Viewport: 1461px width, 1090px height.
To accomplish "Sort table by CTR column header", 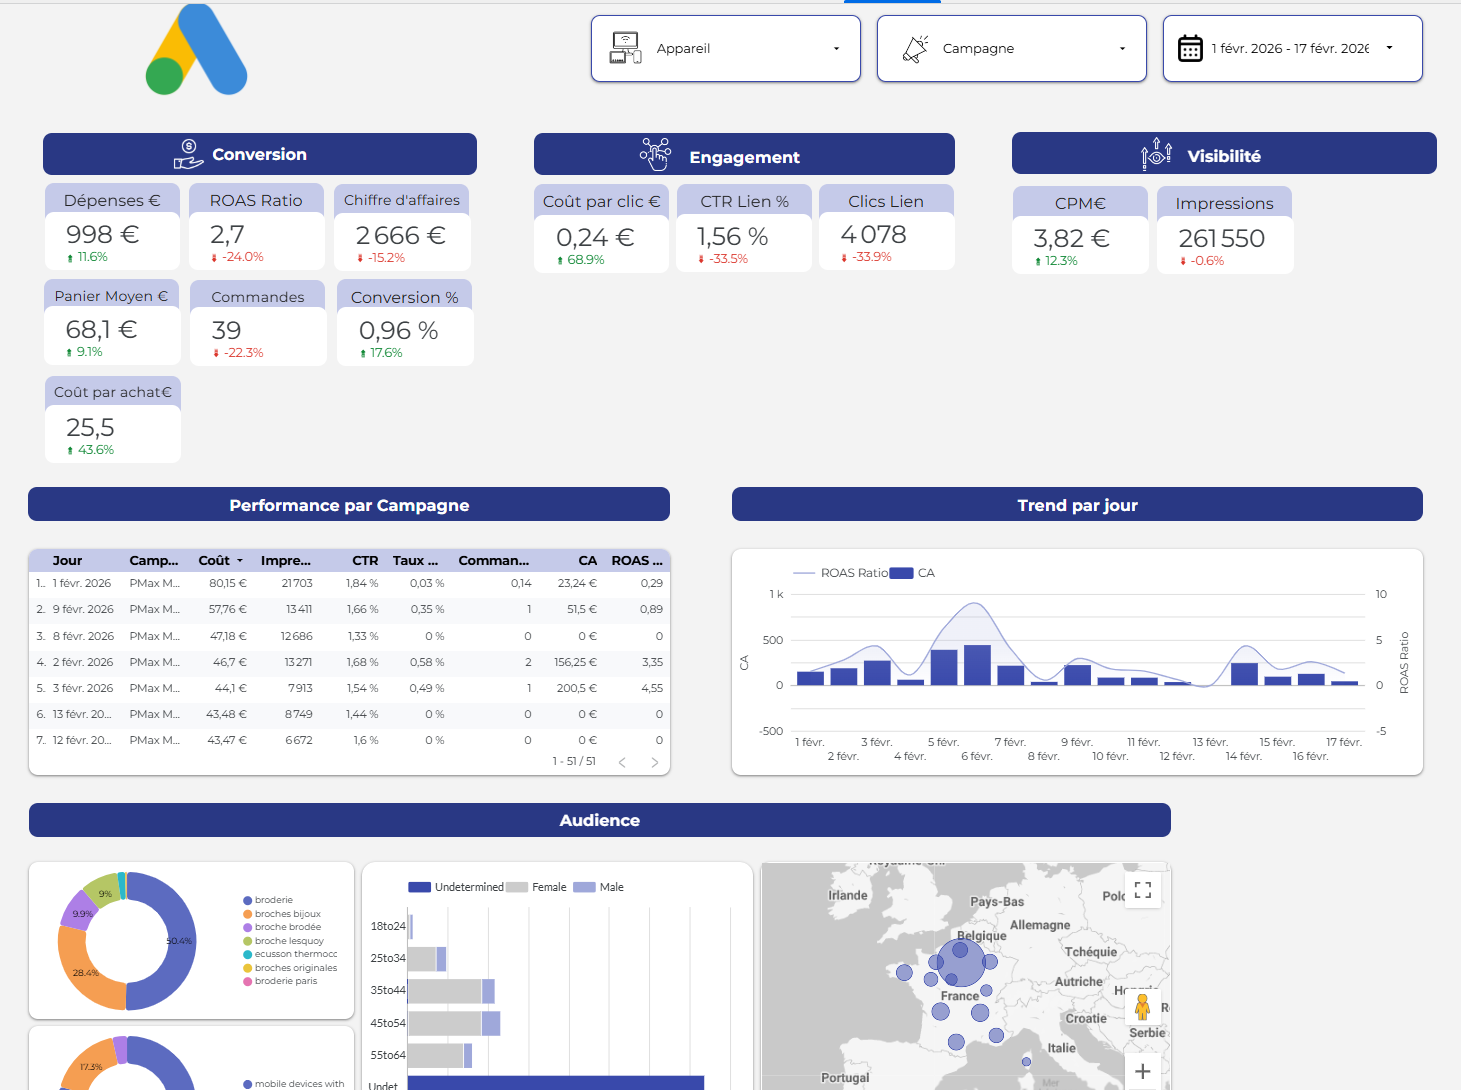I will (365, 561).
